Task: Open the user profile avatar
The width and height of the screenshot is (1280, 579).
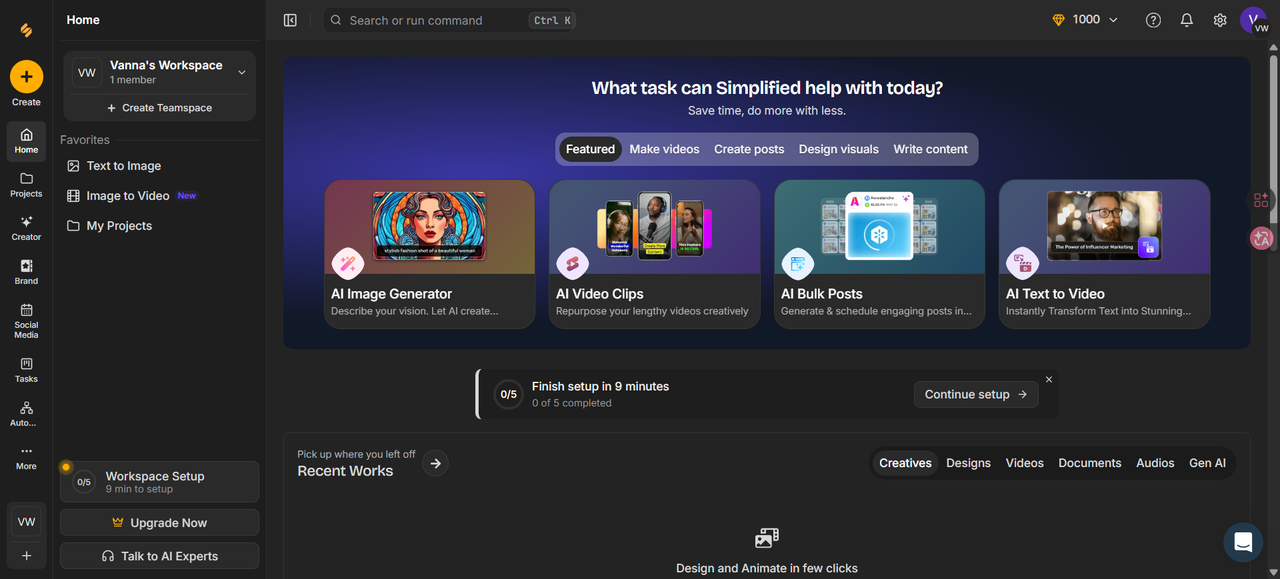Action: point(1254,20)
